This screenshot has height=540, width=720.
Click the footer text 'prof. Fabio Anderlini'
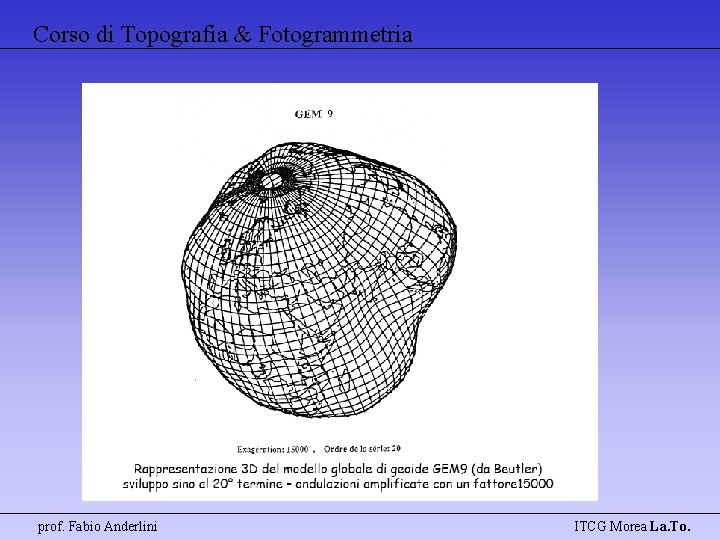pyautogui.click(x=97, y=526)
